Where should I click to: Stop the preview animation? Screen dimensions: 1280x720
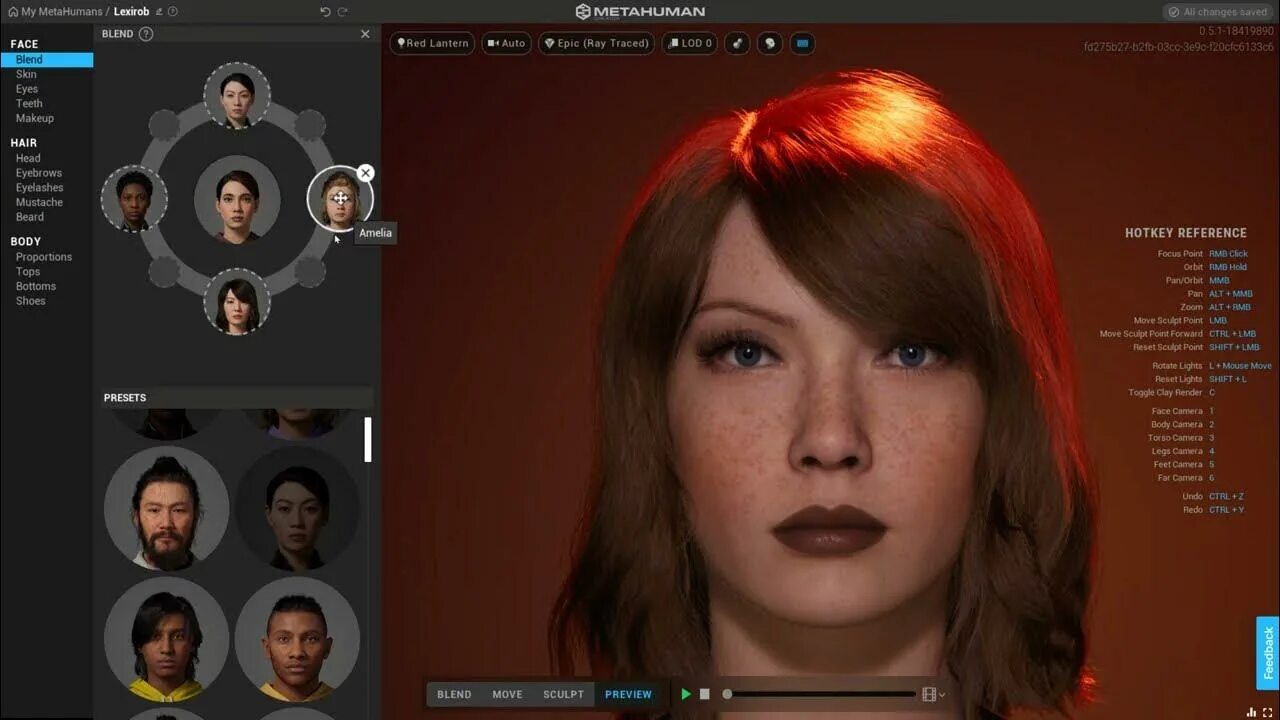click(x=705, y=694)
